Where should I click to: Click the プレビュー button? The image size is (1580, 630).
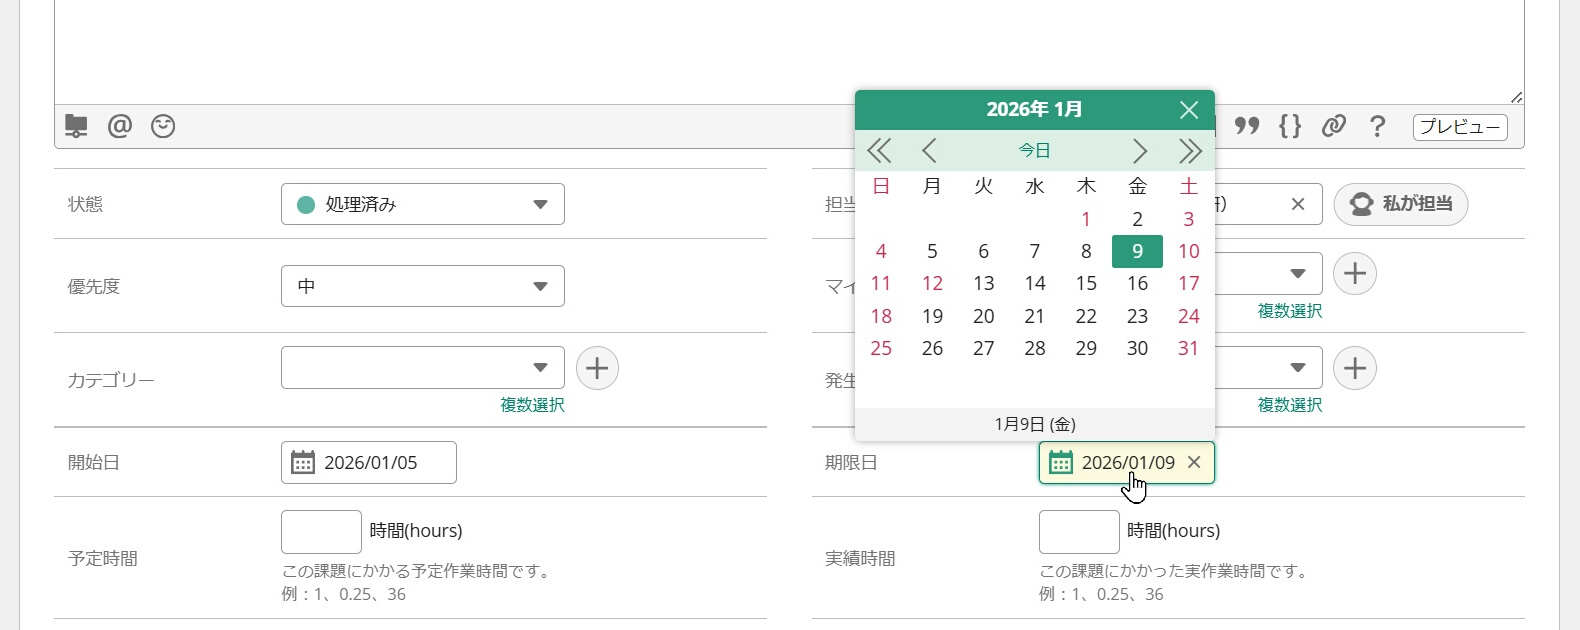click(x=1460, y=127)
